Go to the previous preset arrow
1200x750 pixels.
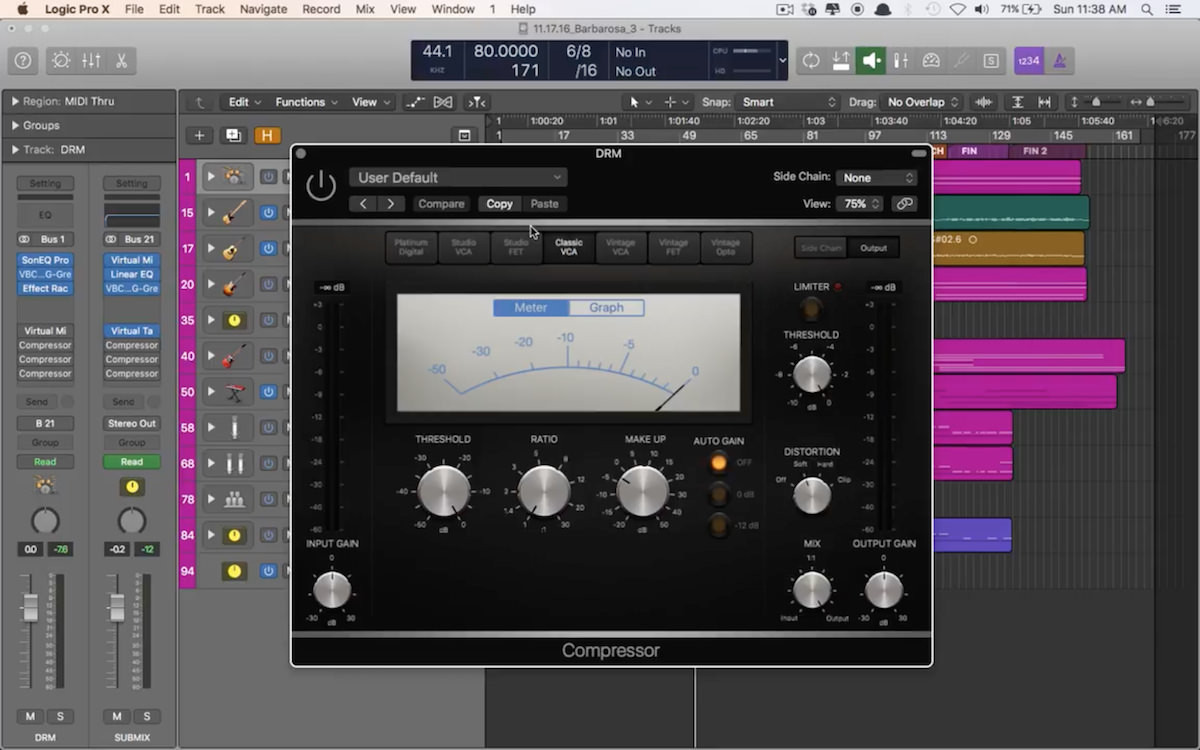[363, 204]
